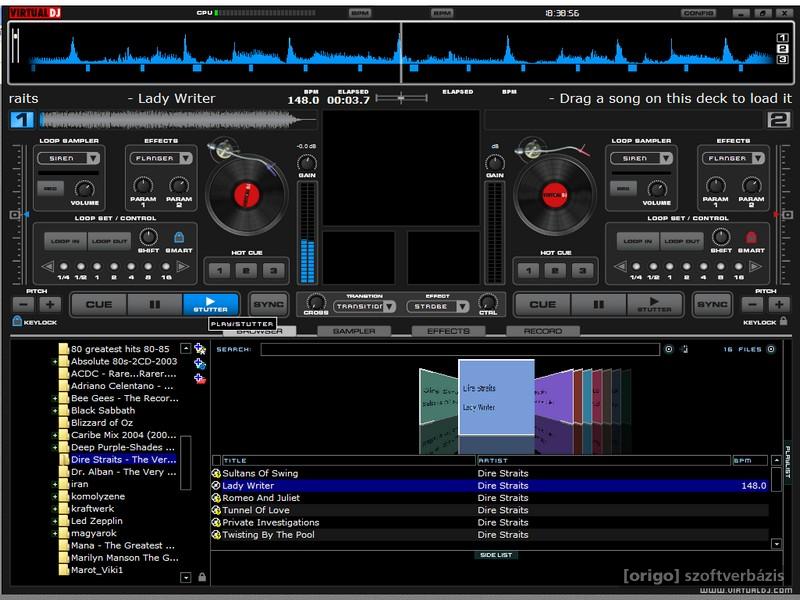The width and height of the screenshot is (800, 600).
Task: Pause deck 2
Action: [x=598, y=304]
